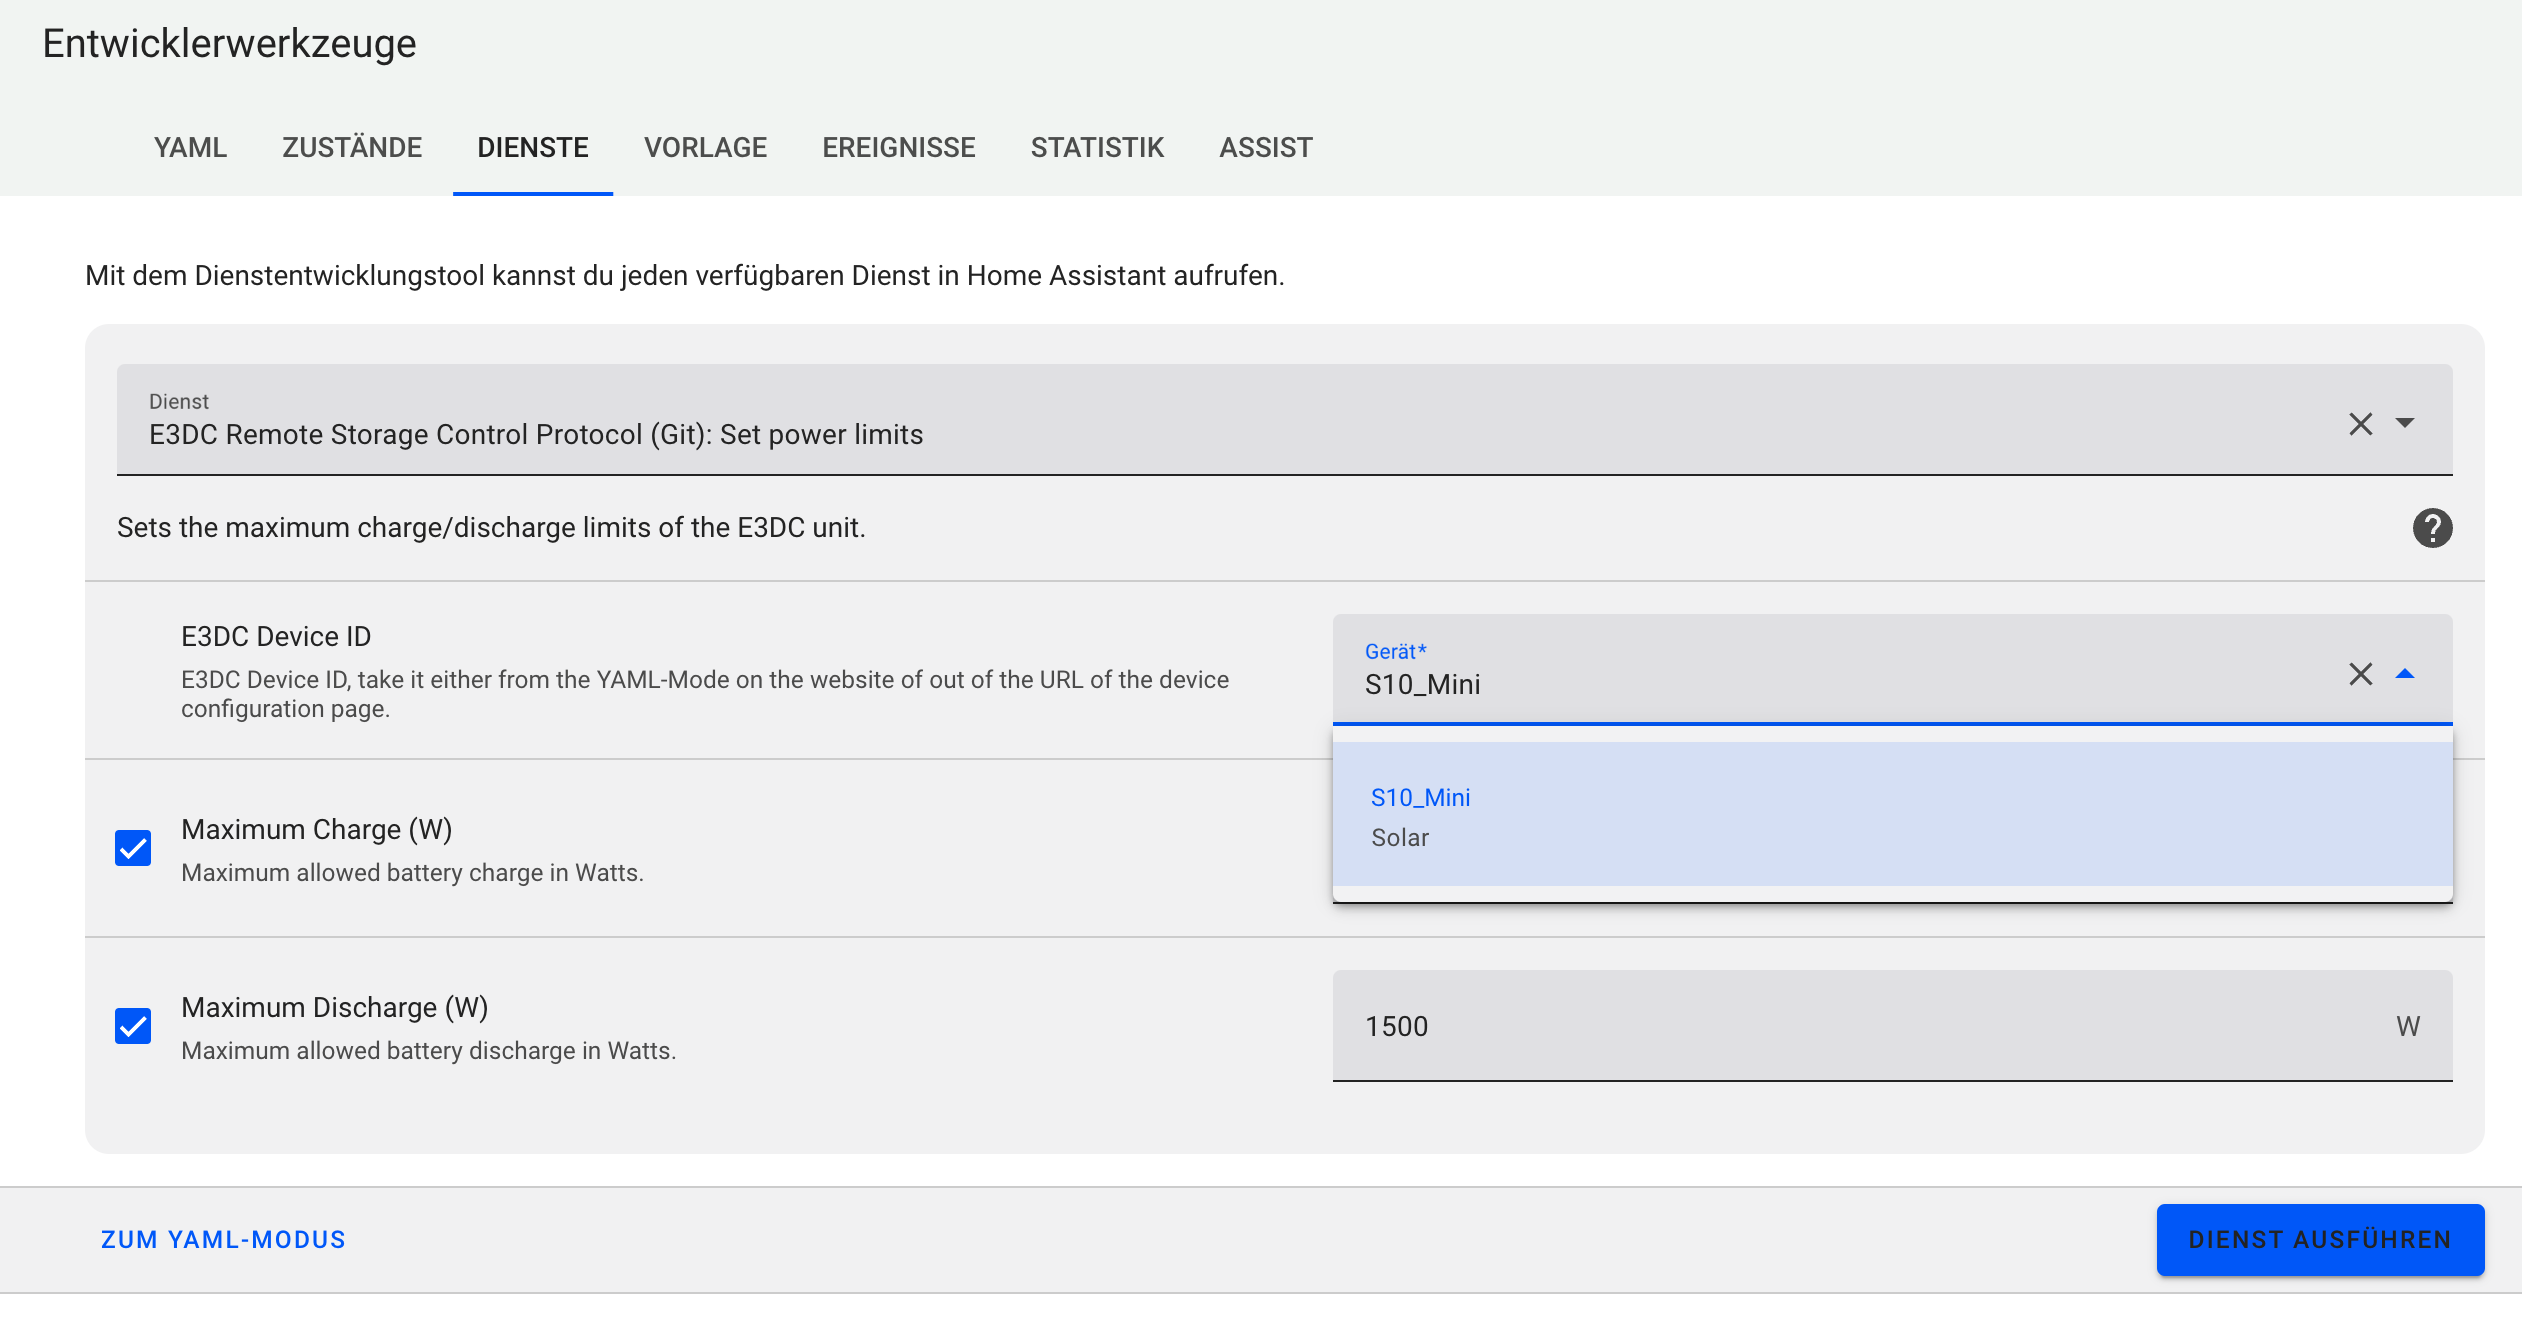
Task: Select the DIENSTE tab heading
Action: coord(533,147)
